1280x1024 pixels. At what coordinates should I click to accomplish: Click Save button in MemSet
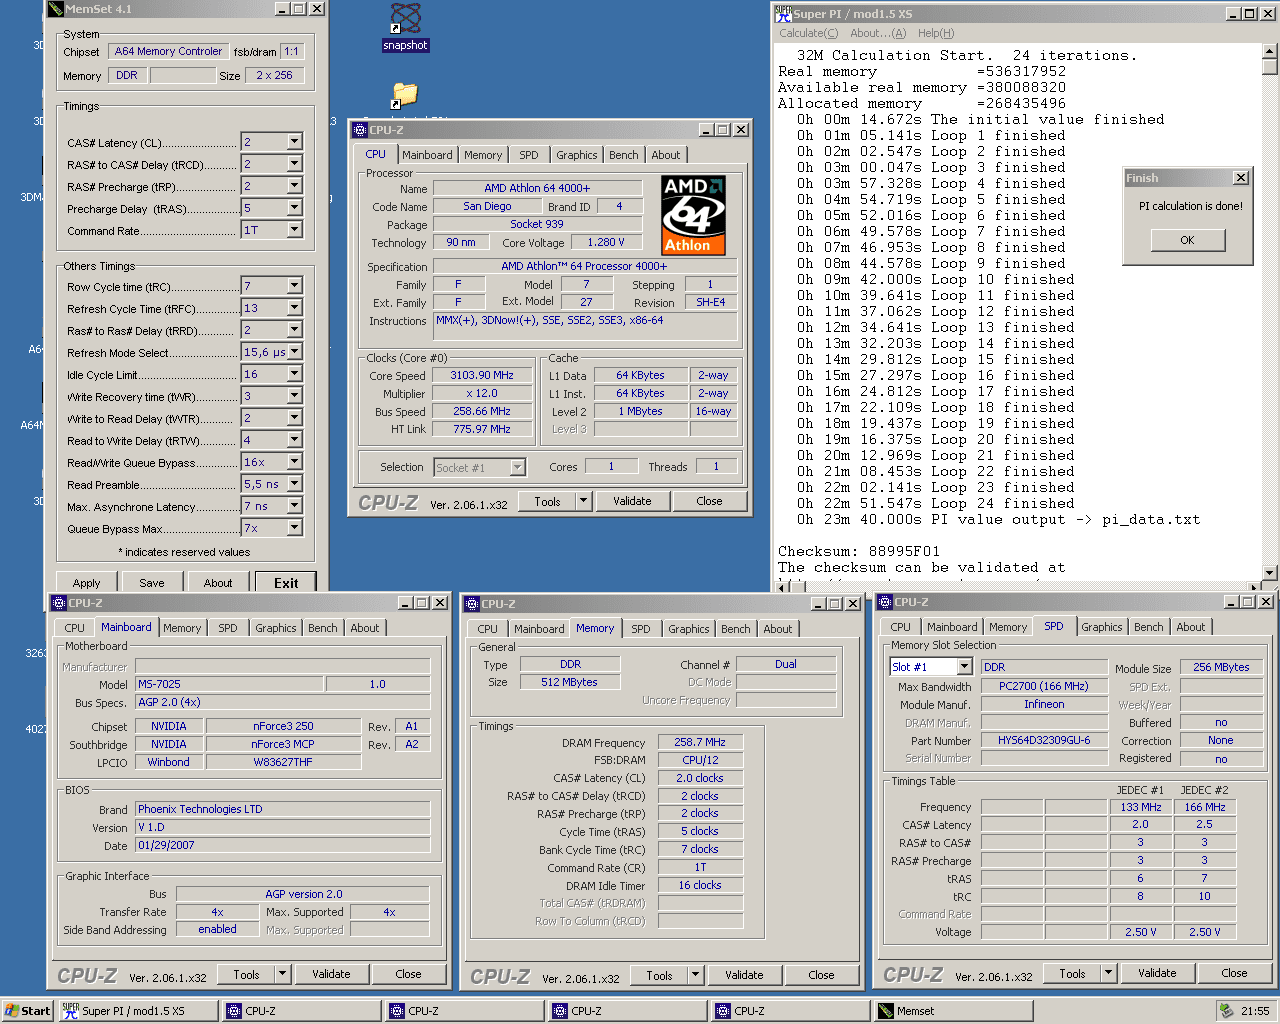tap(152, 583)
